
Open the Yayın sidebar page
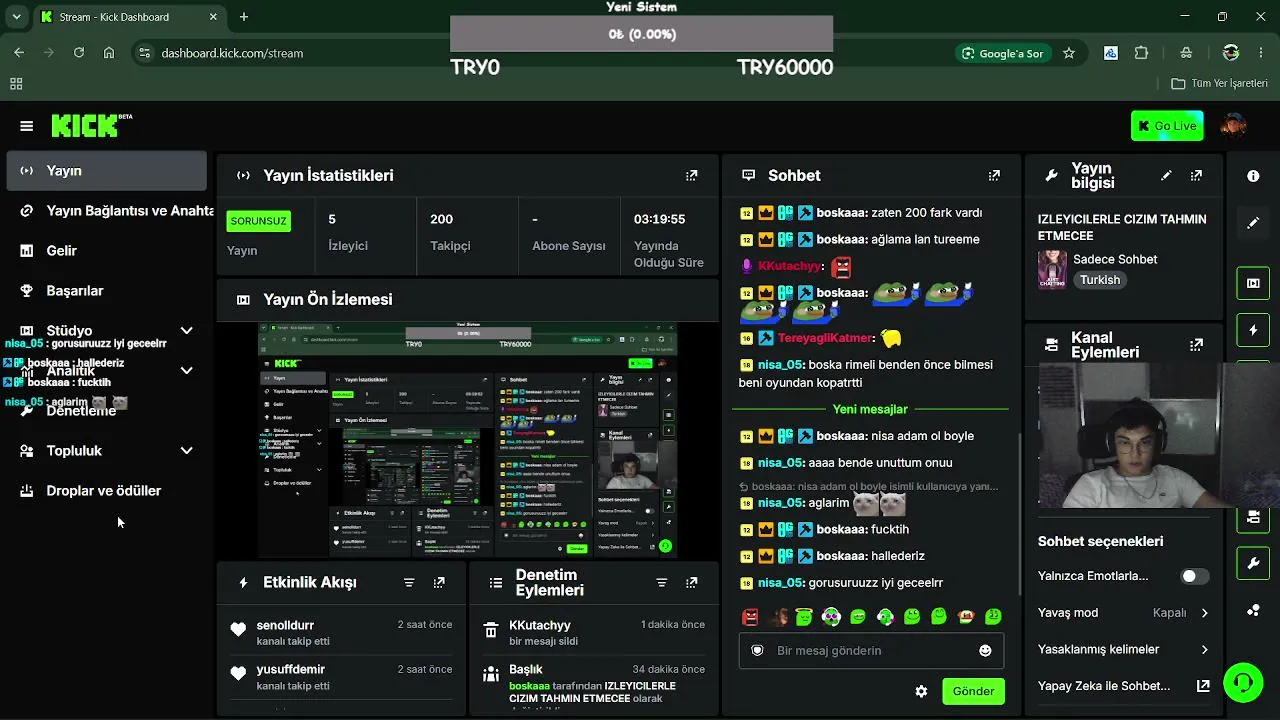point(106,171)
